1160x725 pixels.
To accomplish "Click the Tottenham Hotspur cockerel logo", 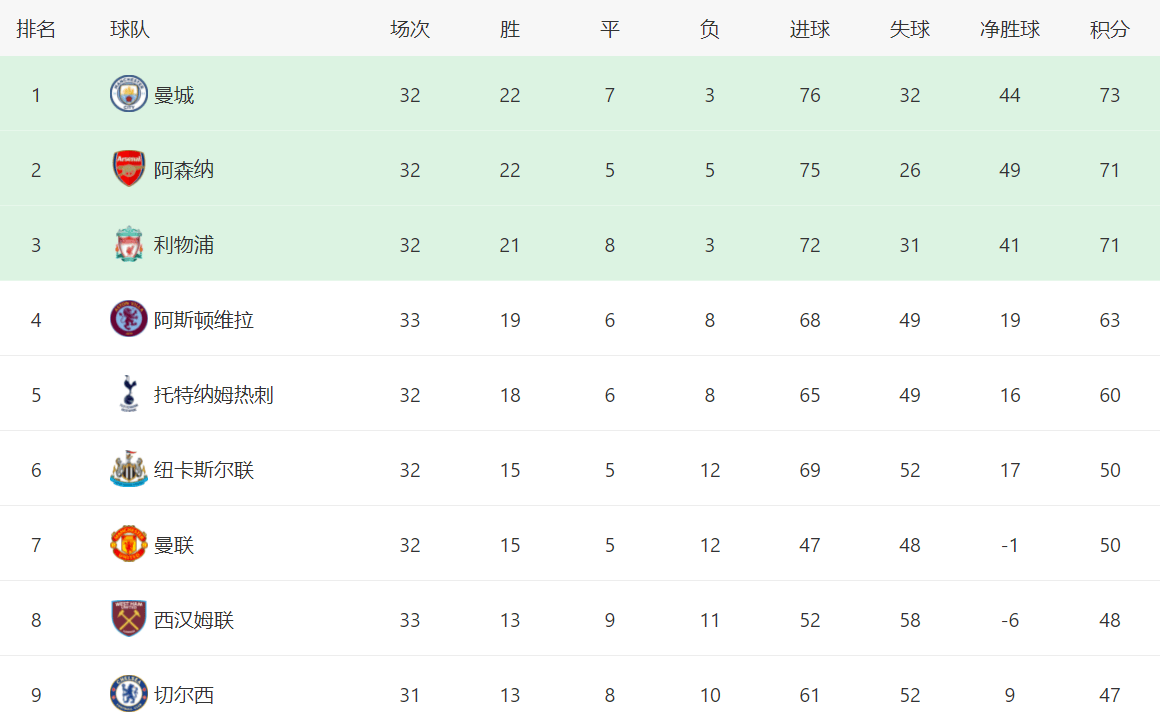I will pyautogui.click(x=129, y=394).
